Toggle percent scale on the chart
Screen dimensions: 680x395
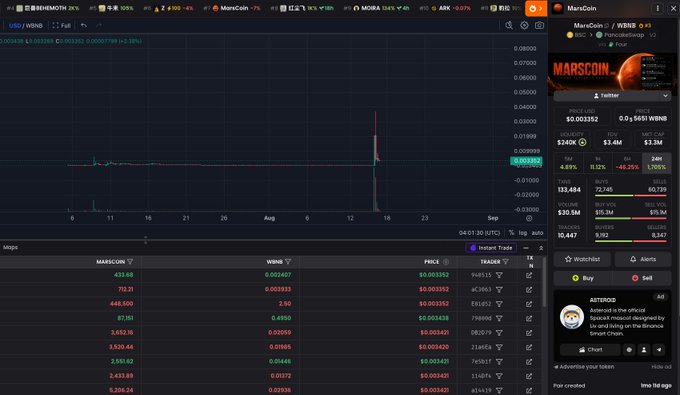coord(511,233)
